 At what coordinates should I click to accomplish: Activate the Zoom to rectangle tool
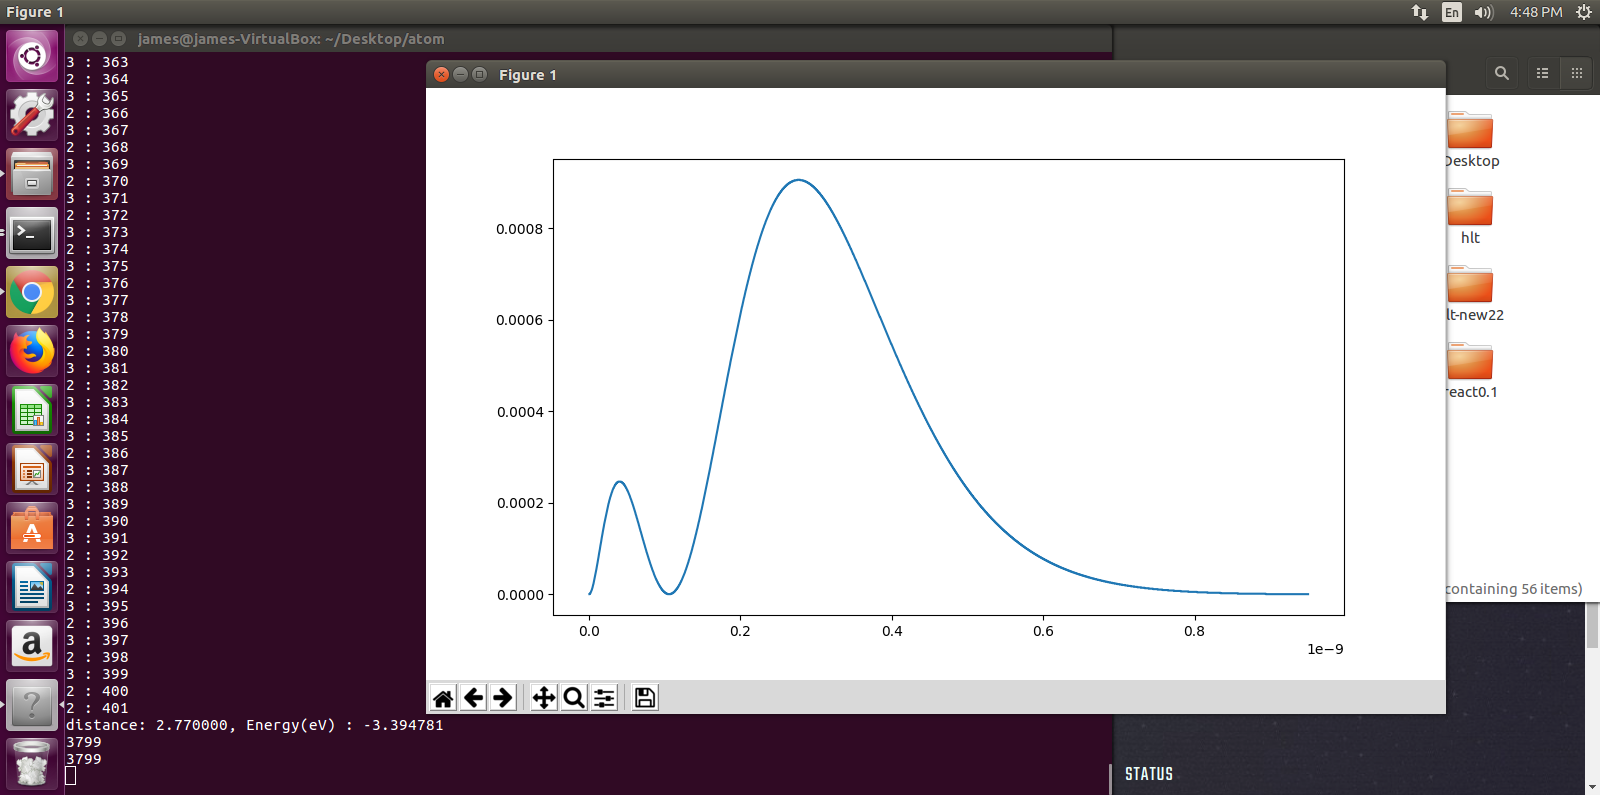(574, 698)
